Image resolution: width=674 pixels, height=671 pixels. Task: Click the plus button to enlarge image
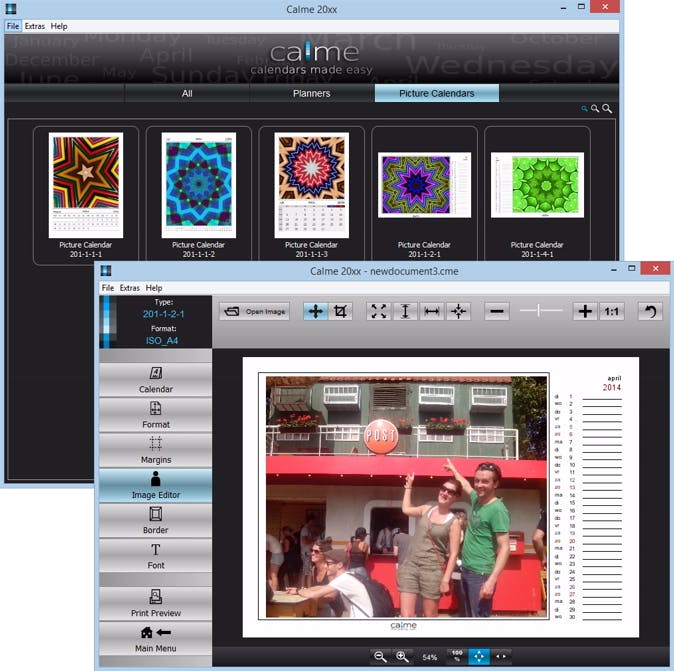(585, 311)
